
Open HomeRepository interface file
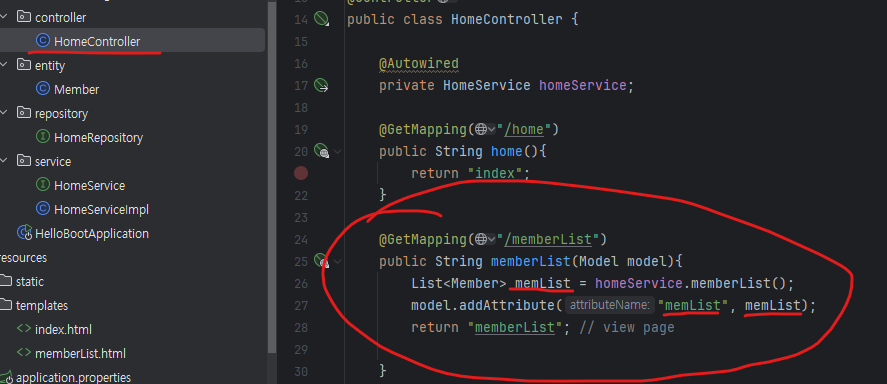click(x=98, y=137)
